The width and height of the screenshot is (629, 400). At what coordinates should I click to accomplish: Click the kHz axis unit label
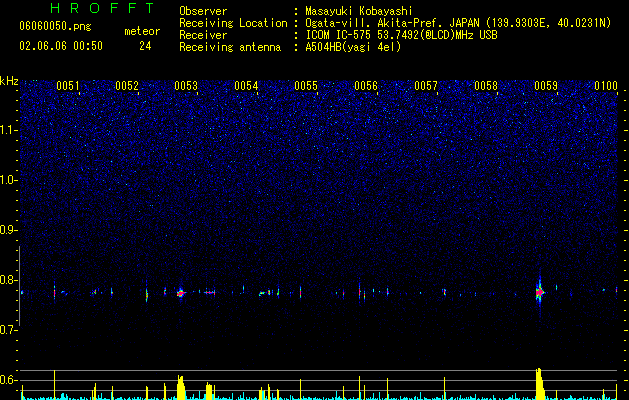[9, 81]
